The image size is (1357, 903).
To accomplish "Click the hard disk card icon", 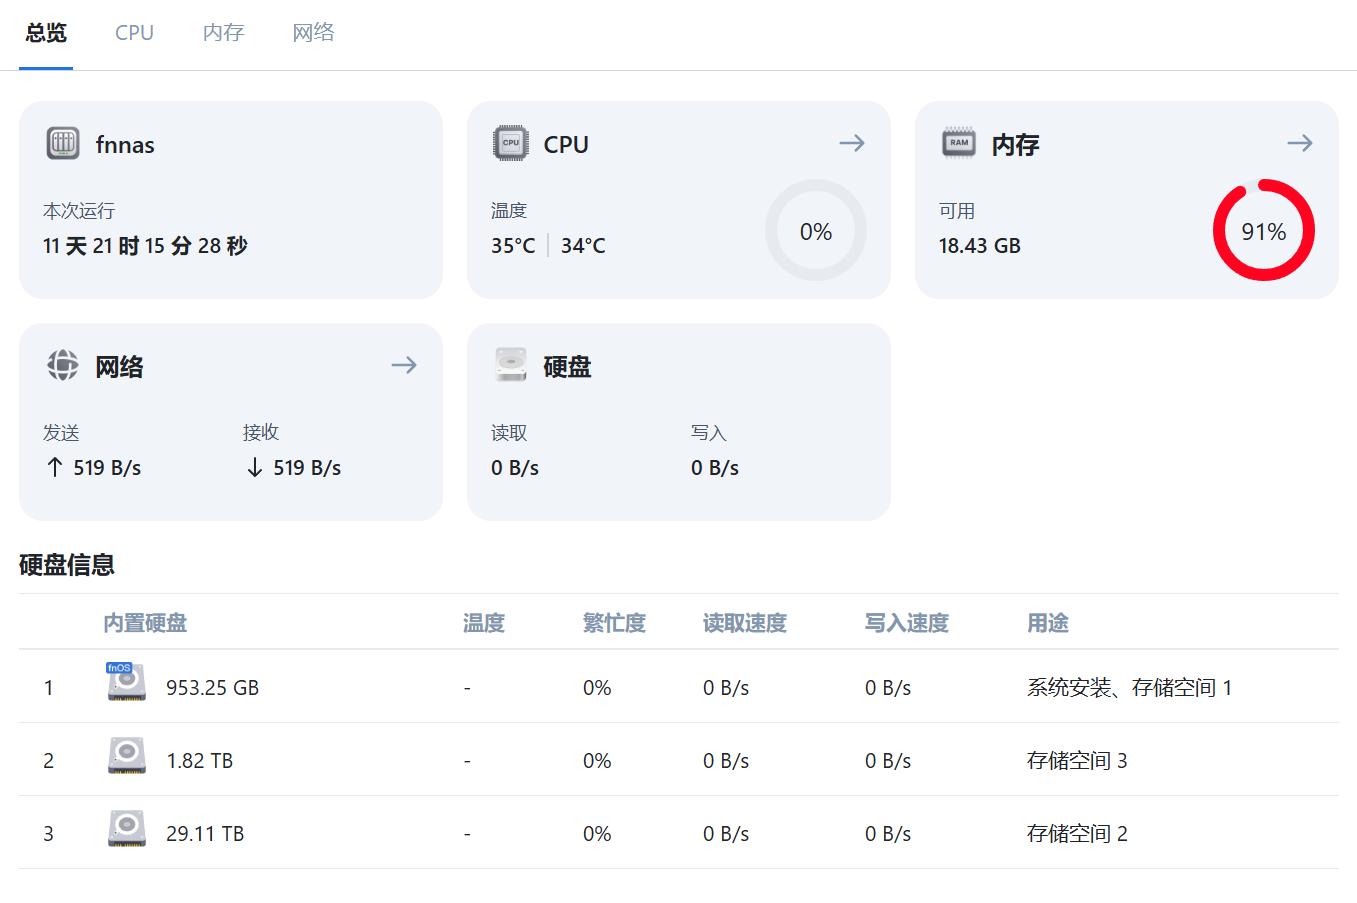I will [511, 365].
